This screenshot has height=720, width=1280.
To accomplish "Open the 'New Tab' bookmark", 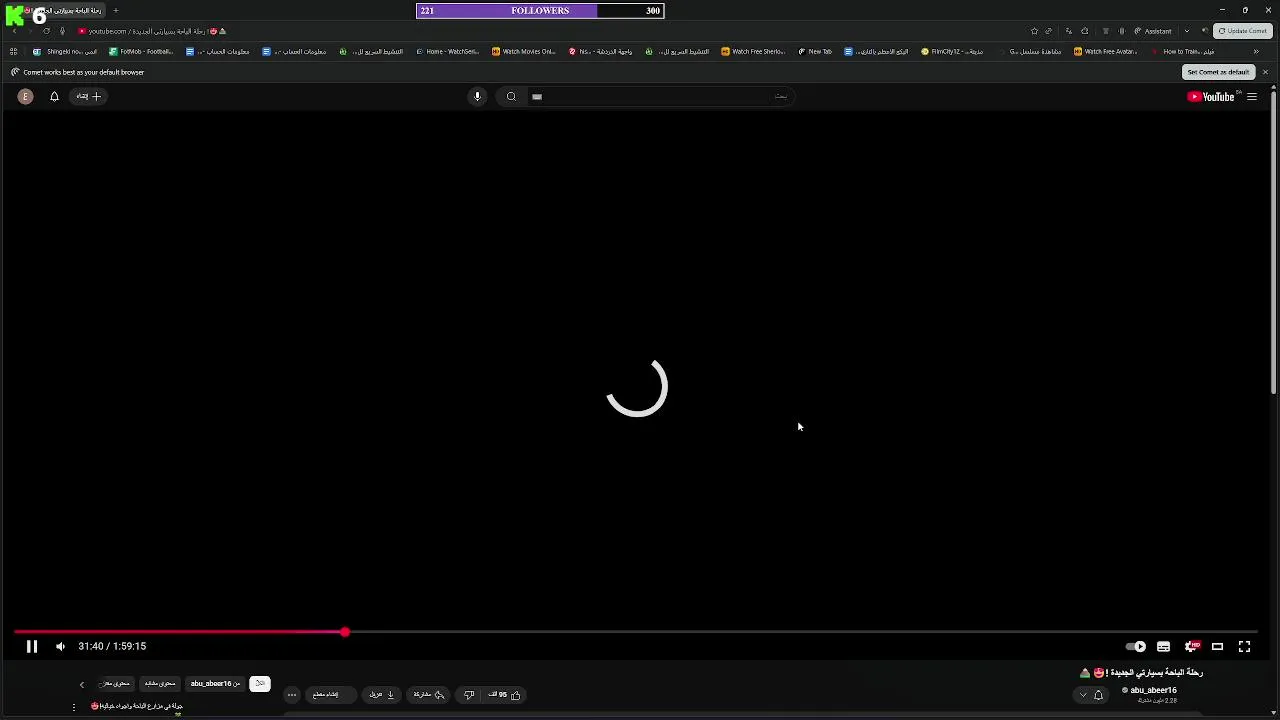I will pyautogui.click(x=815, y=52).
